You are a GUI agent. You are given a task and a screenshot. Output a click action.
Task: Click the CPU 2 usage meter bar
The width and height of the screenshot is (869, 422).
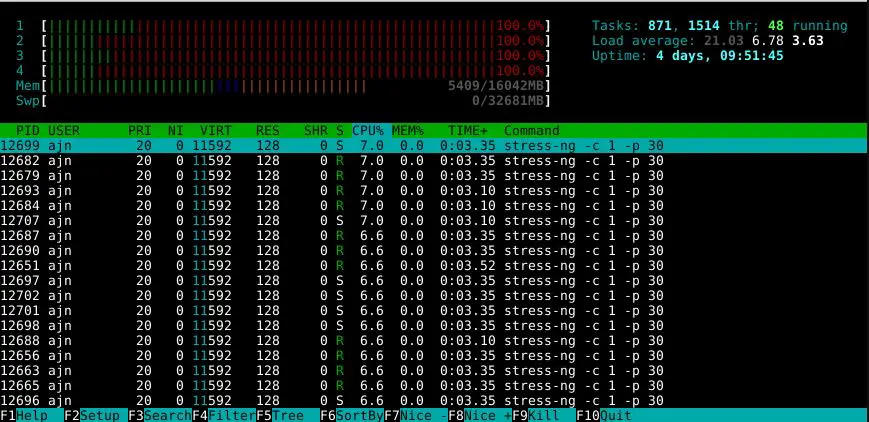296,40
